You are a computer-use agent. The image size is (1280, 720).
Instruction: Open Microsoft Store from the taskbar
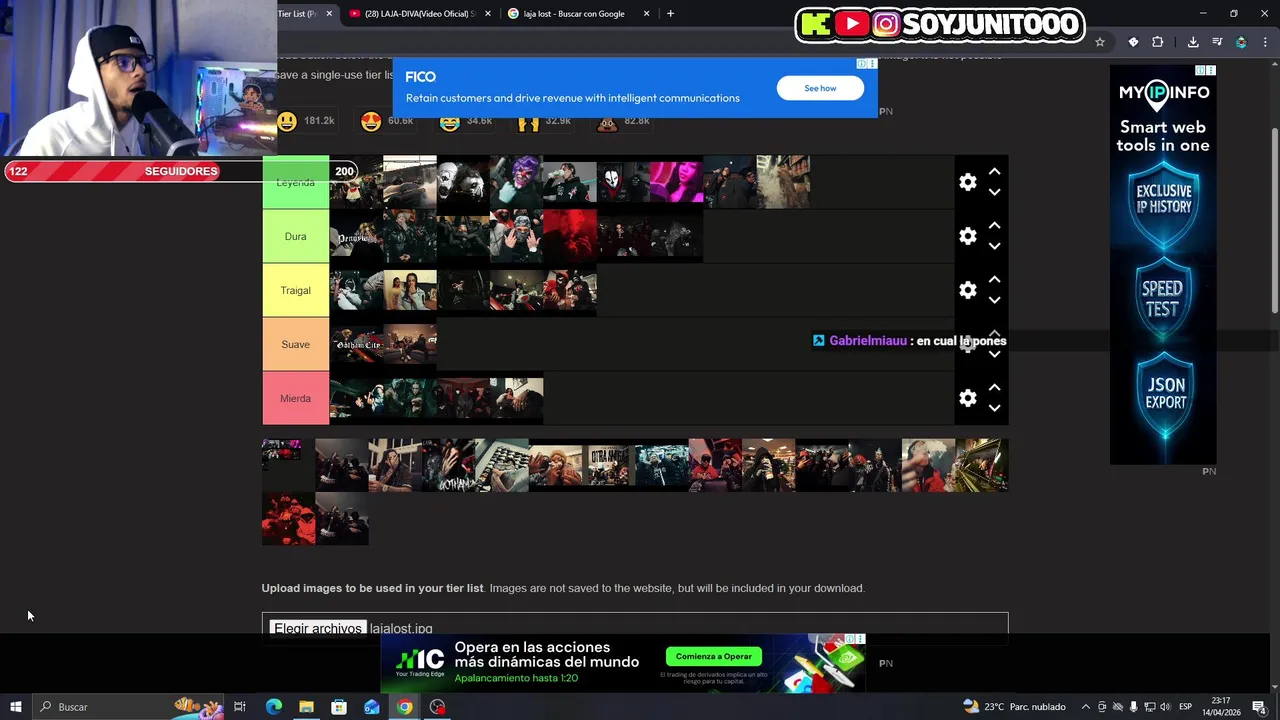point(339,707)
